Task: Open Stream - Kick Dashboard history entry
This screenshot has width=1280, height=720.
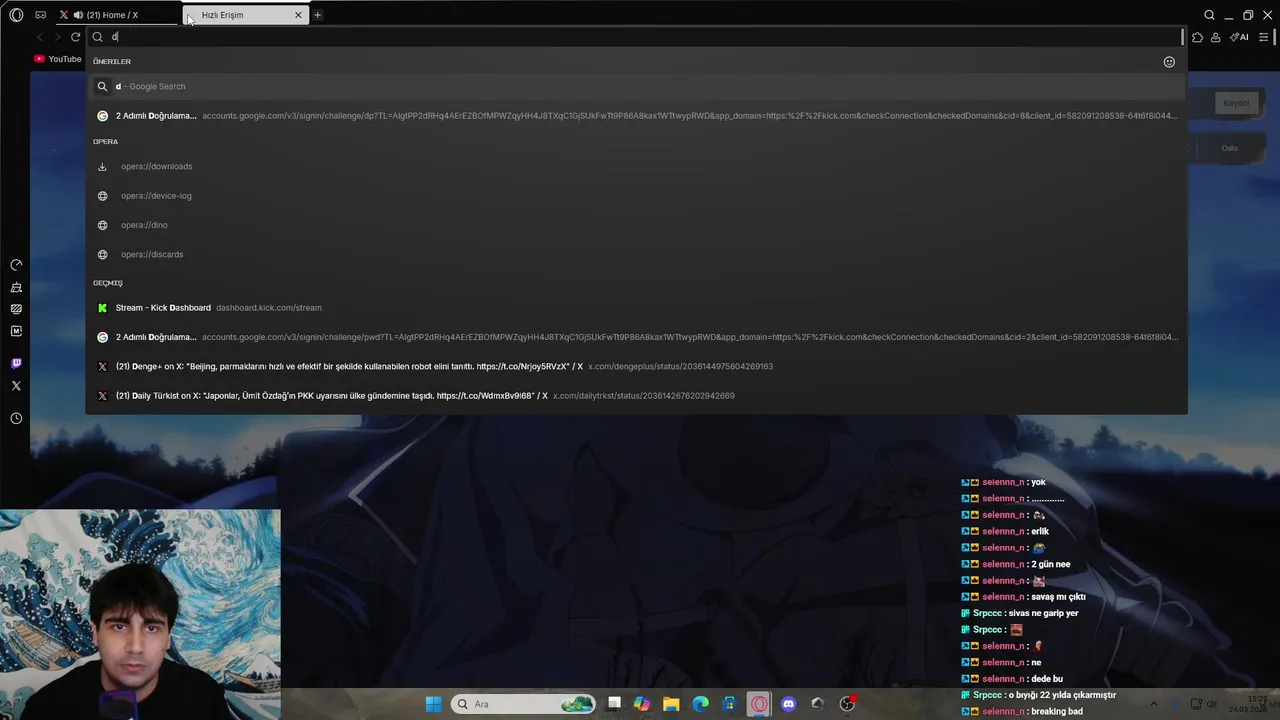Action: tap(636, 308)
